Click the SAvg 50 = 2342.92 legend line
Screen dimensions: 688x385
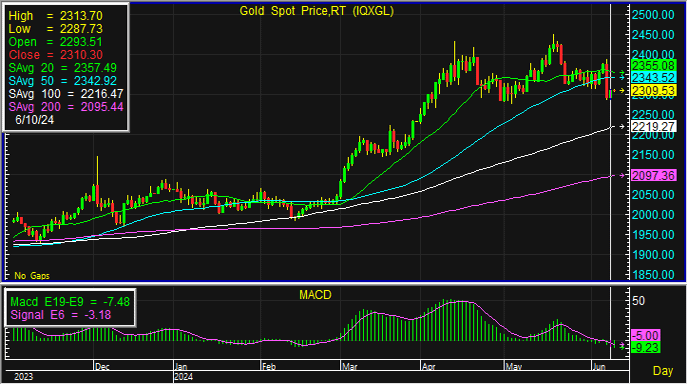pos(62,81)
